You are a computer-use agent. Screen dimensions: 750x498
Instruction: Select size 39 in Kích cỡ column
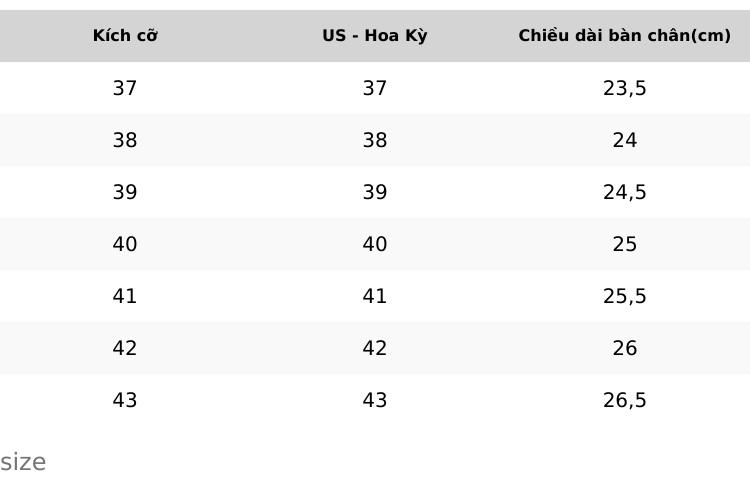(x=125, y=192)
